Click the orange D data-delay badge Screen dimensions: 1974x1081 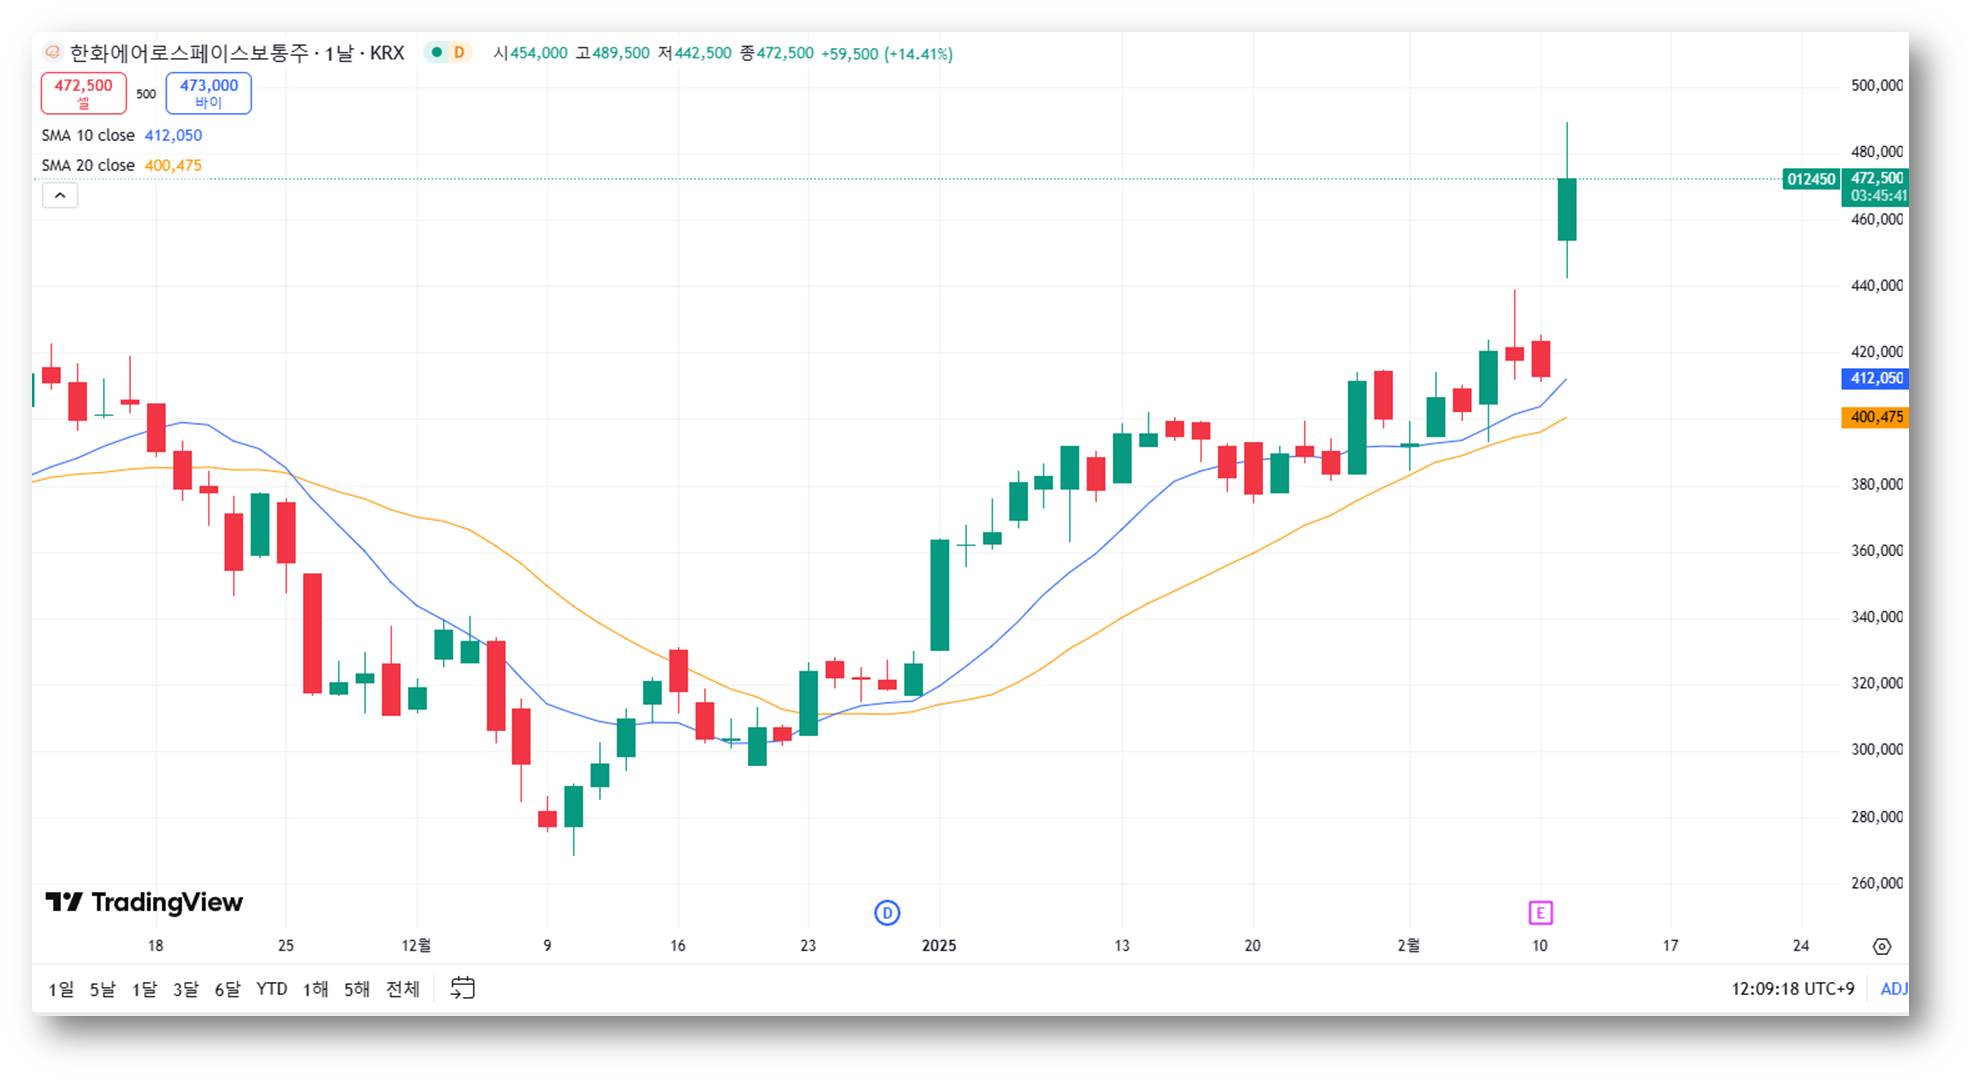click(459, 53)
